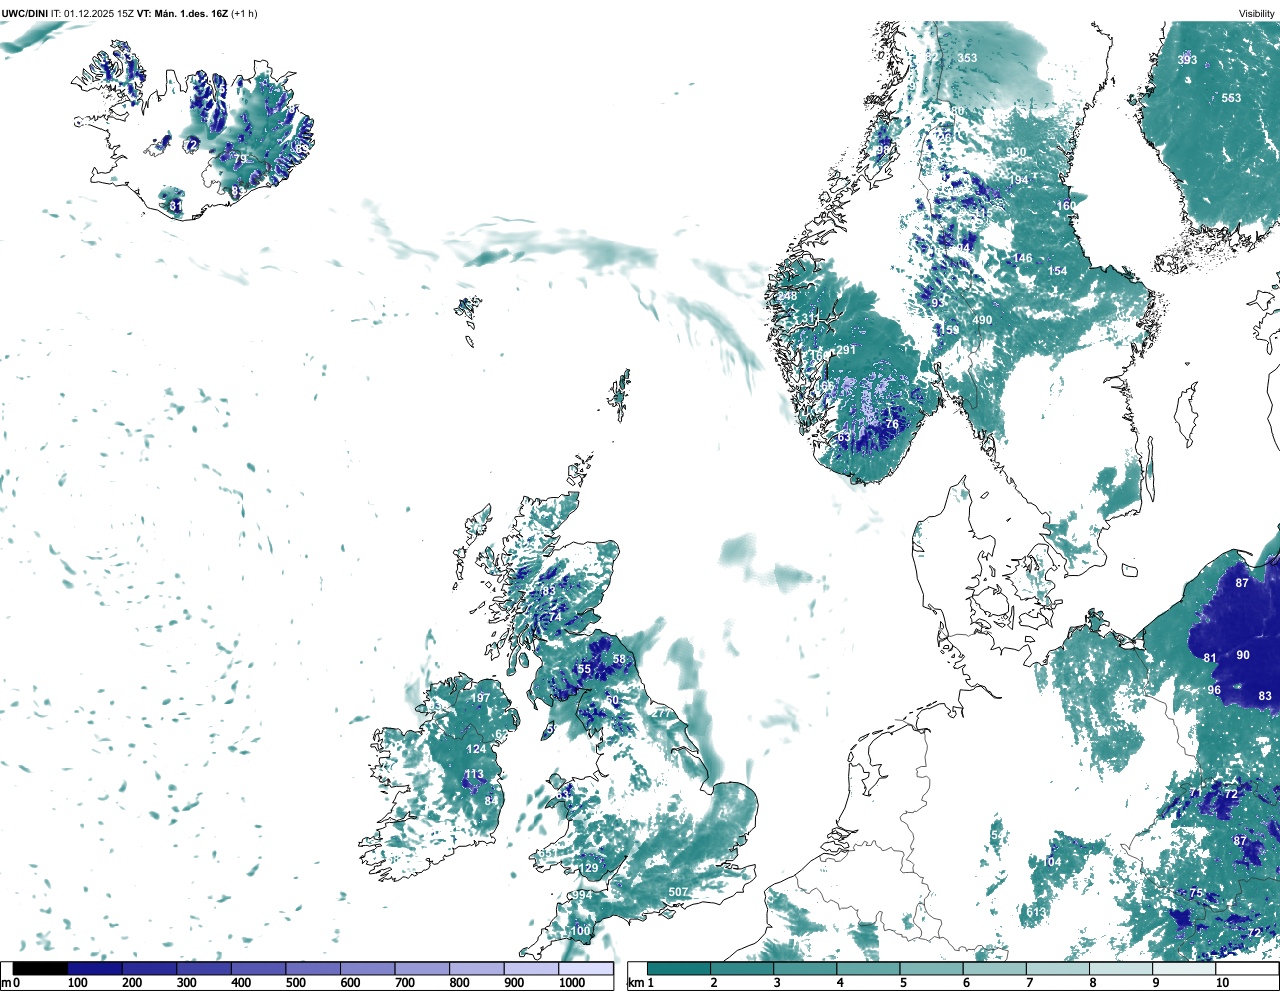Select the '55' value over southern Scotland

pos(584,669)
